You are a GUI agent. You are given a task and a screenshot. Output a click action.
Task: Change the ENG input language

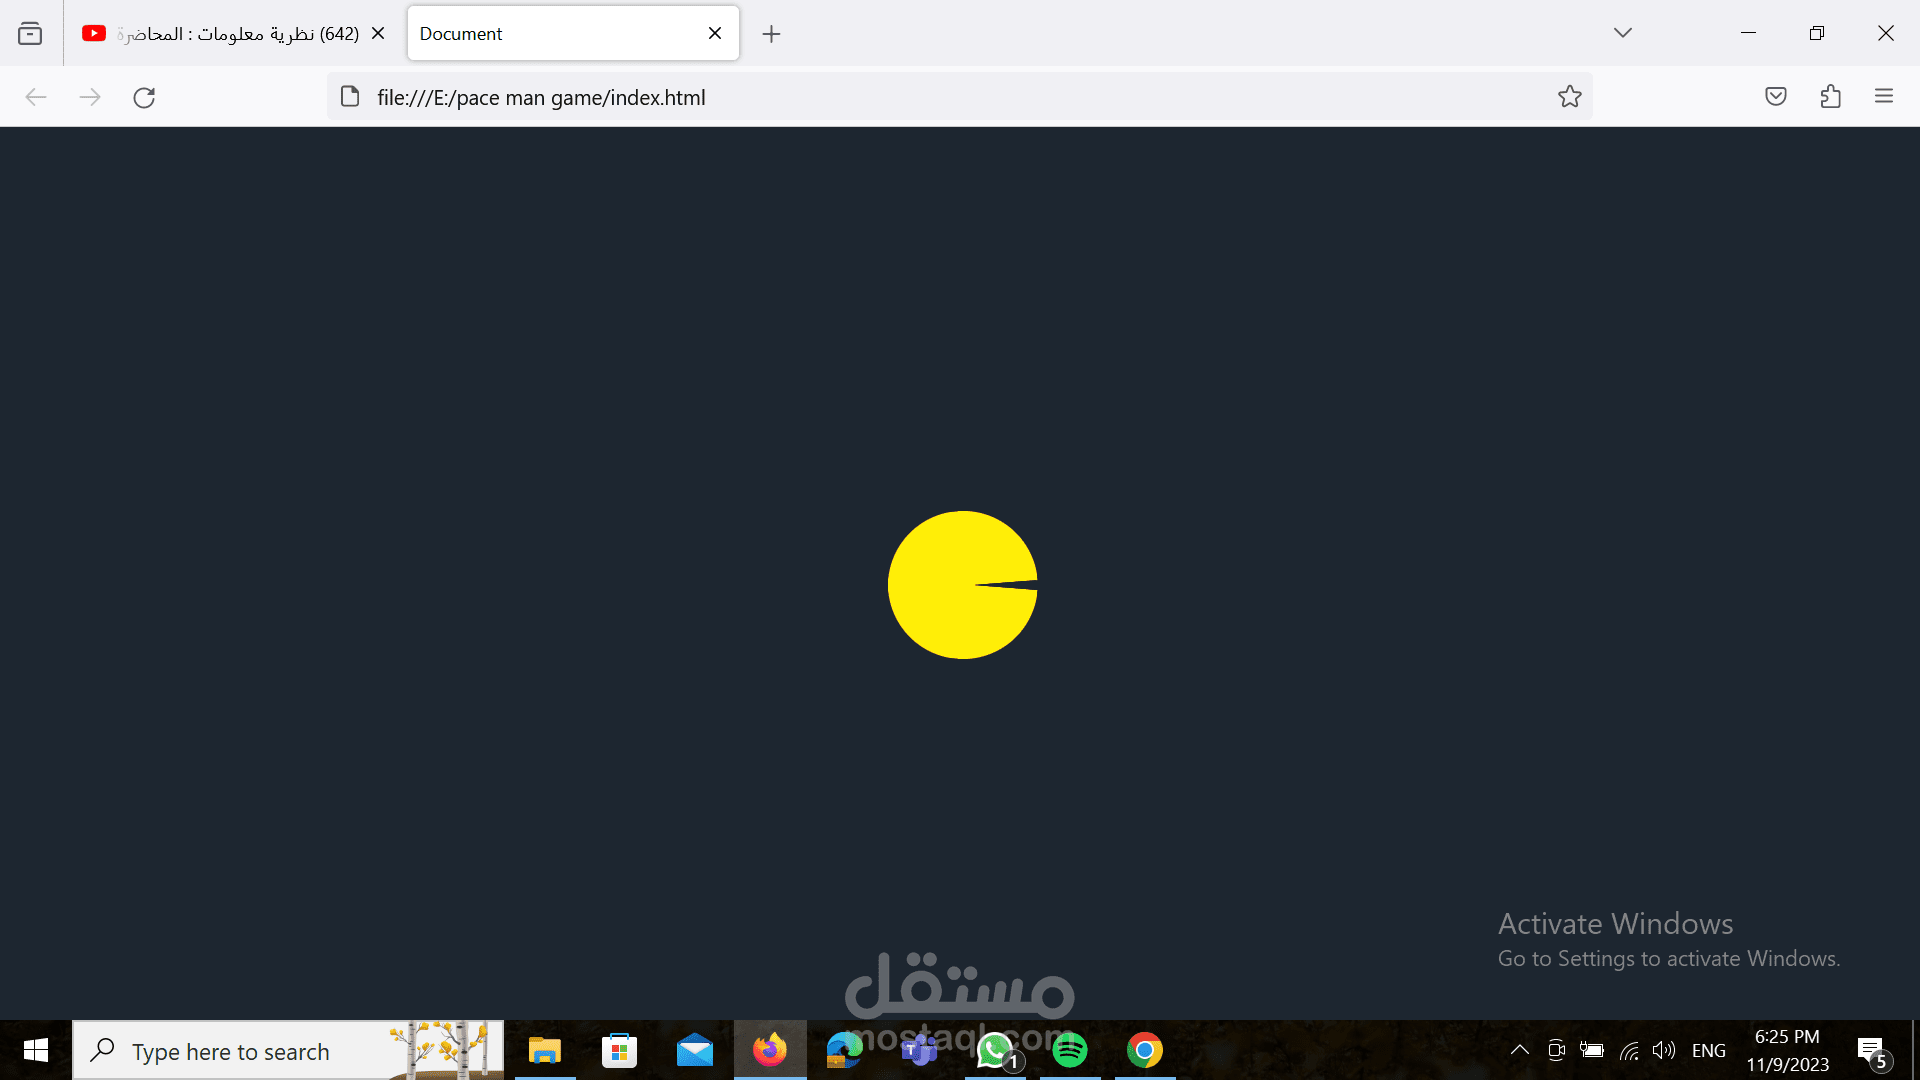[x=1709, y=1051]
